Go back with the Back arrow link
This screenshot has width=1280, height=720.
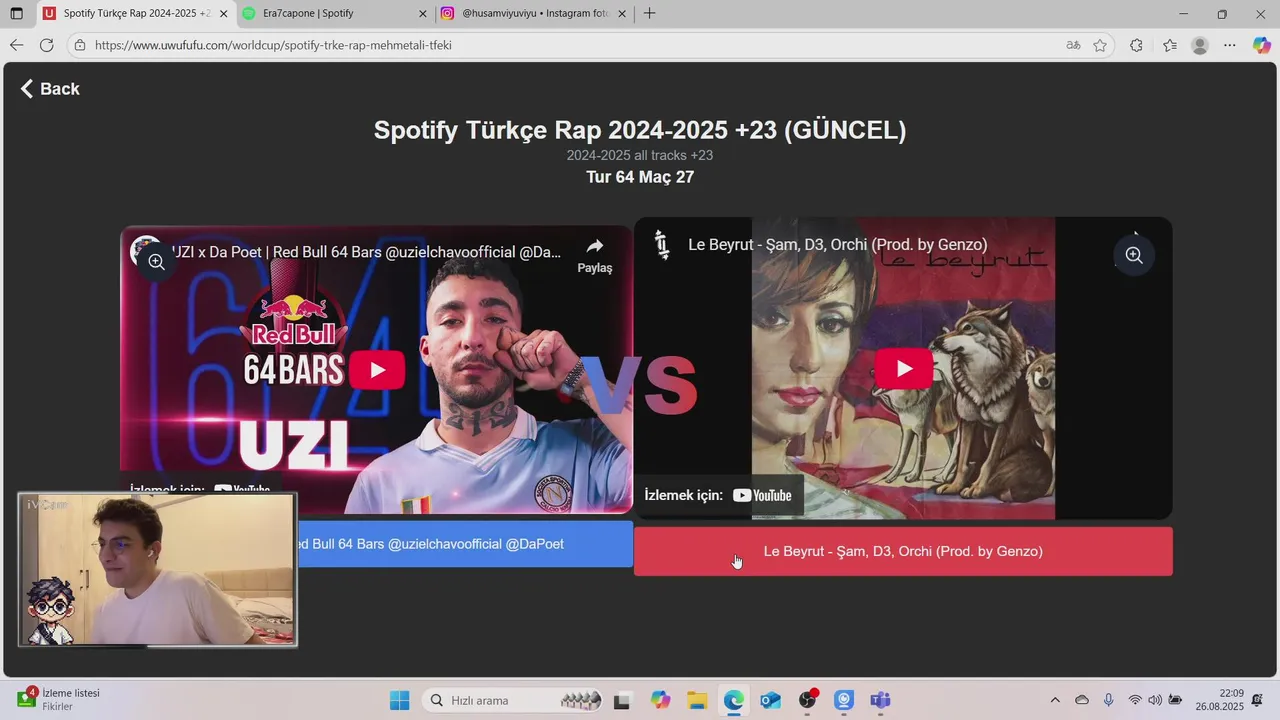coord(50,89)
